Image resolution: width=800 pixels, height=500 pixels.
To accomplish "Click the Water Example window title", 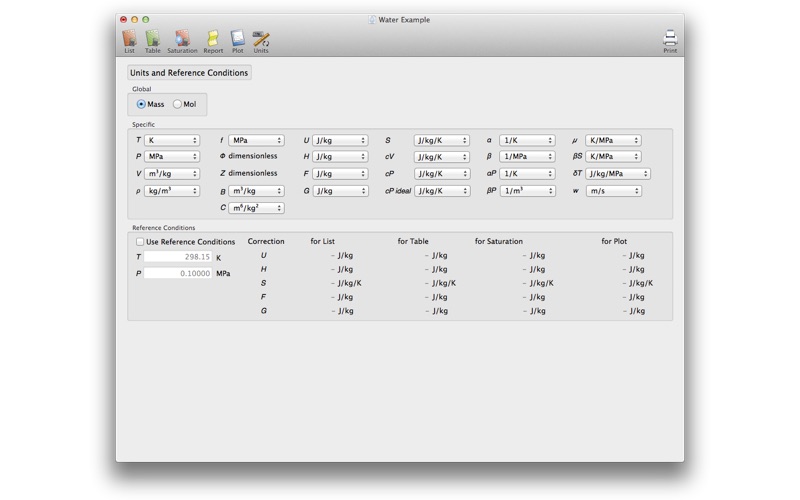I will click(404, 20).
